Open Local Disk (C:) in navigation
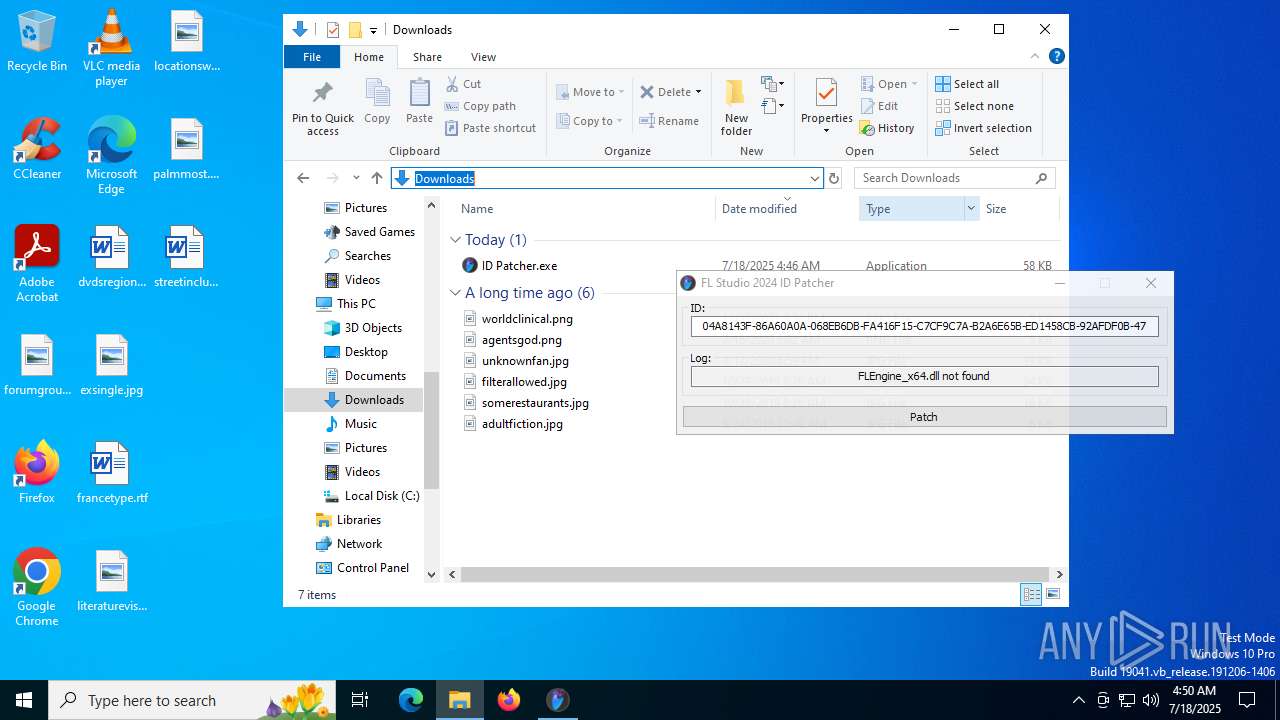This screenshot has width=1280, height=720. tap(371, 496)
